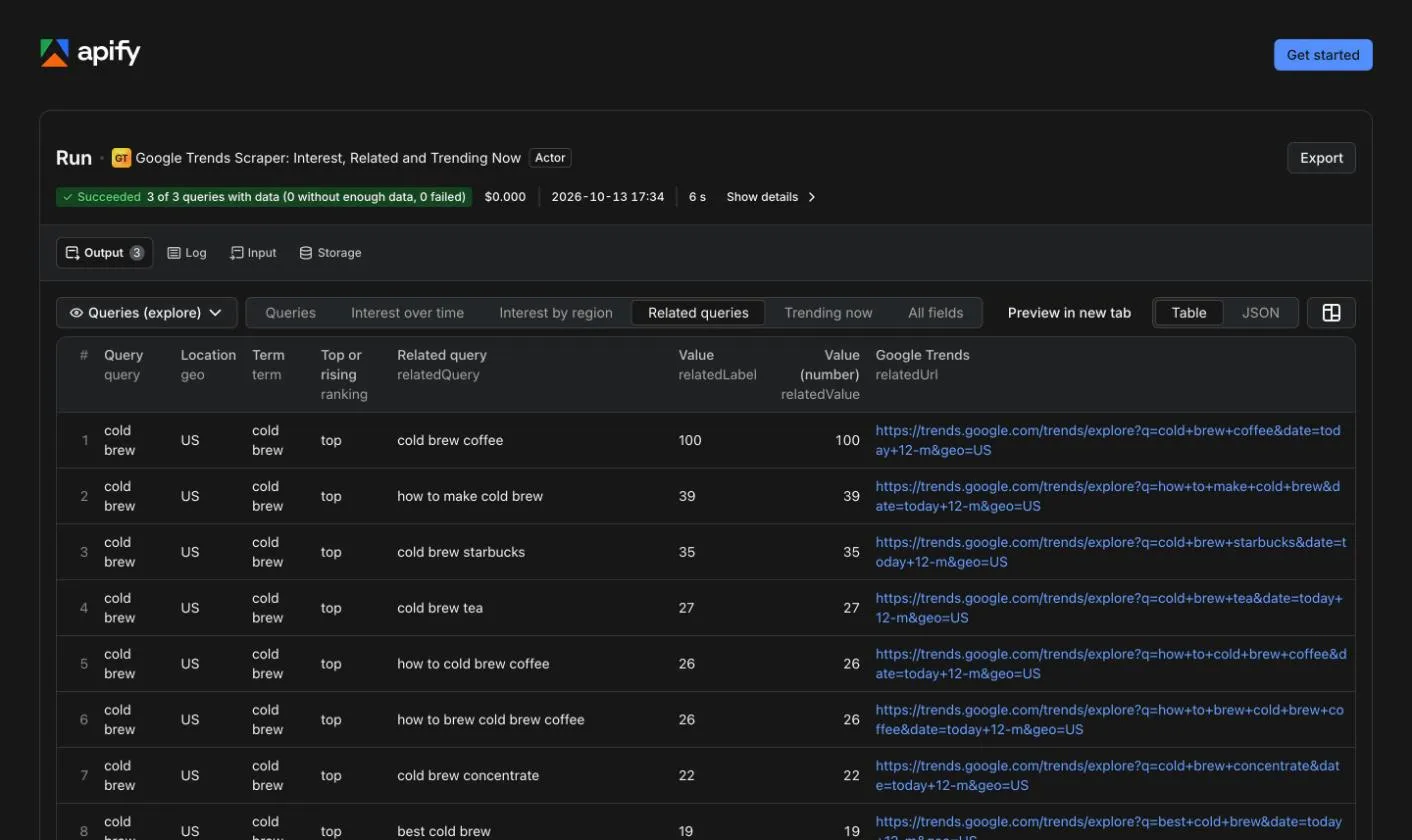
Task: Click the GT actor icon
Action: click(x=121, y=158)
